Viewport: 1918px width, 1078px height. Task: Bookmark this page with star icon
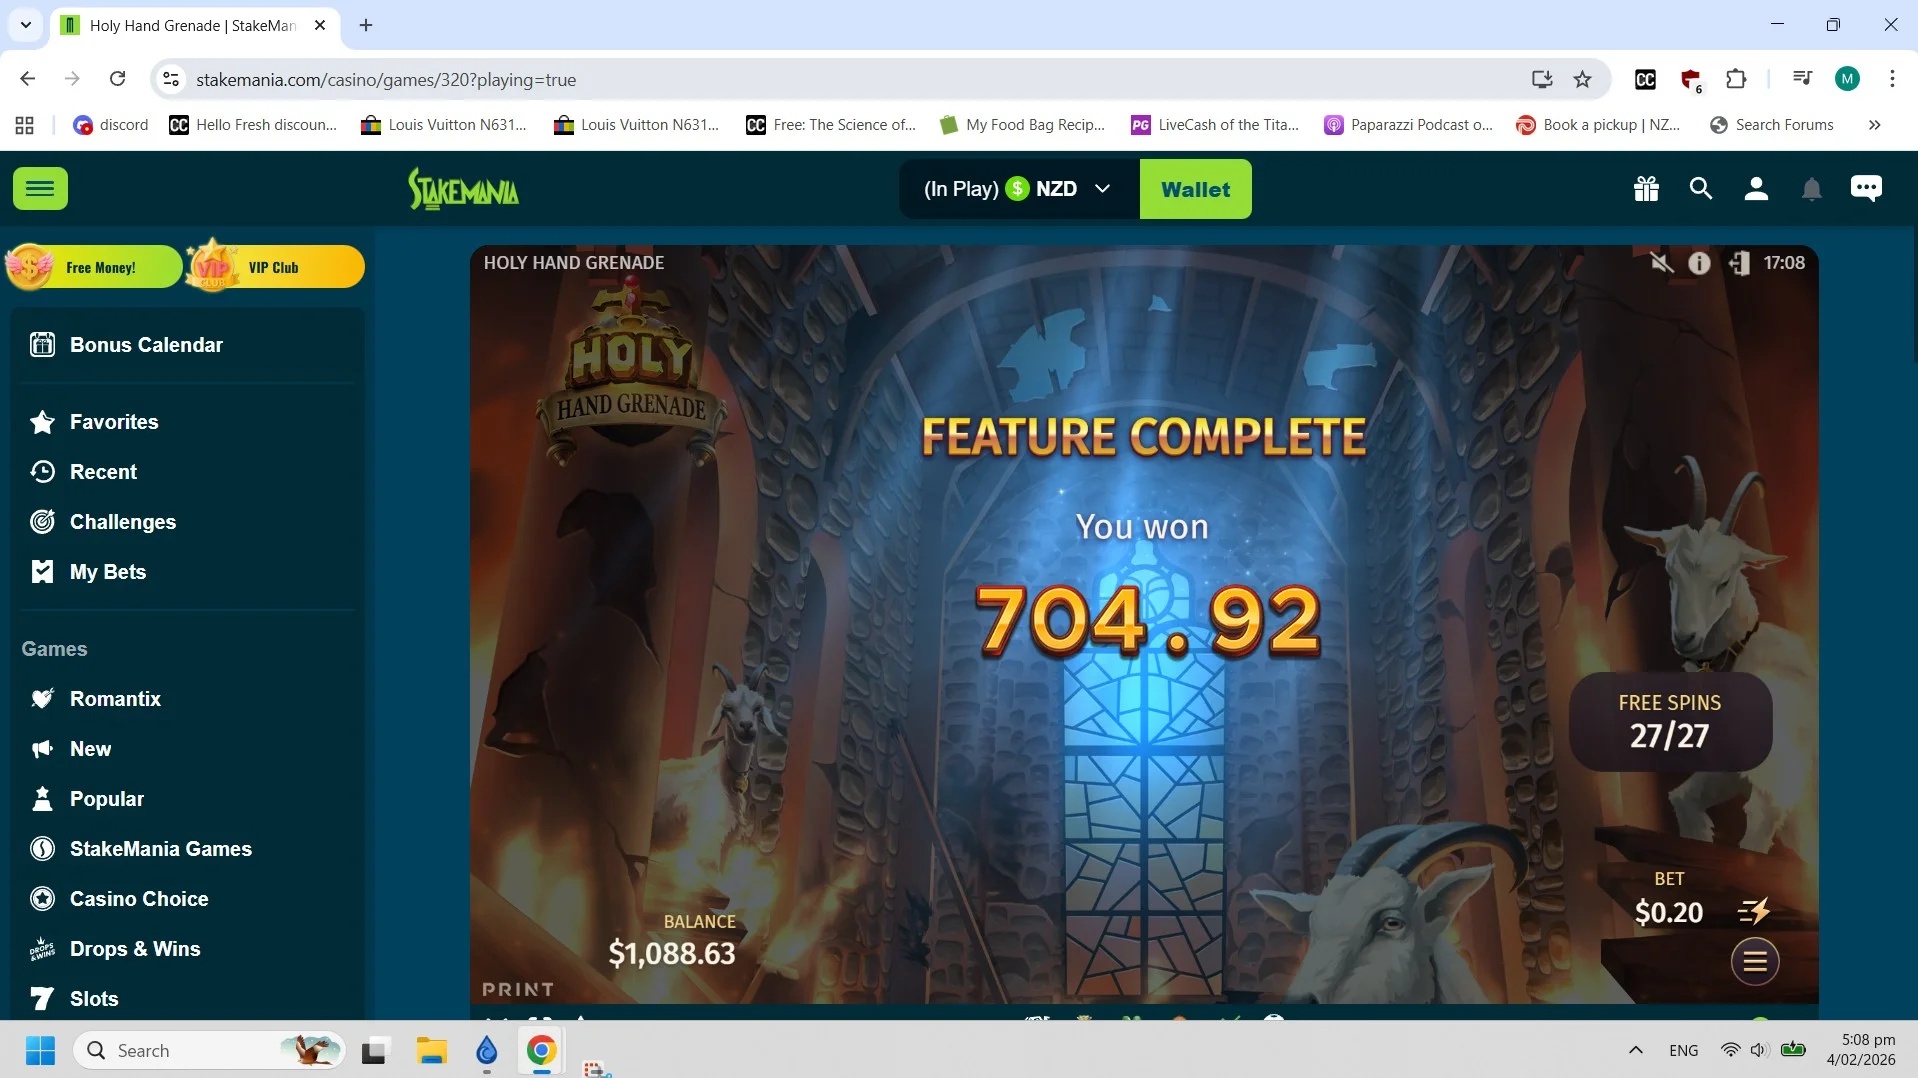tap(1582, 79)
